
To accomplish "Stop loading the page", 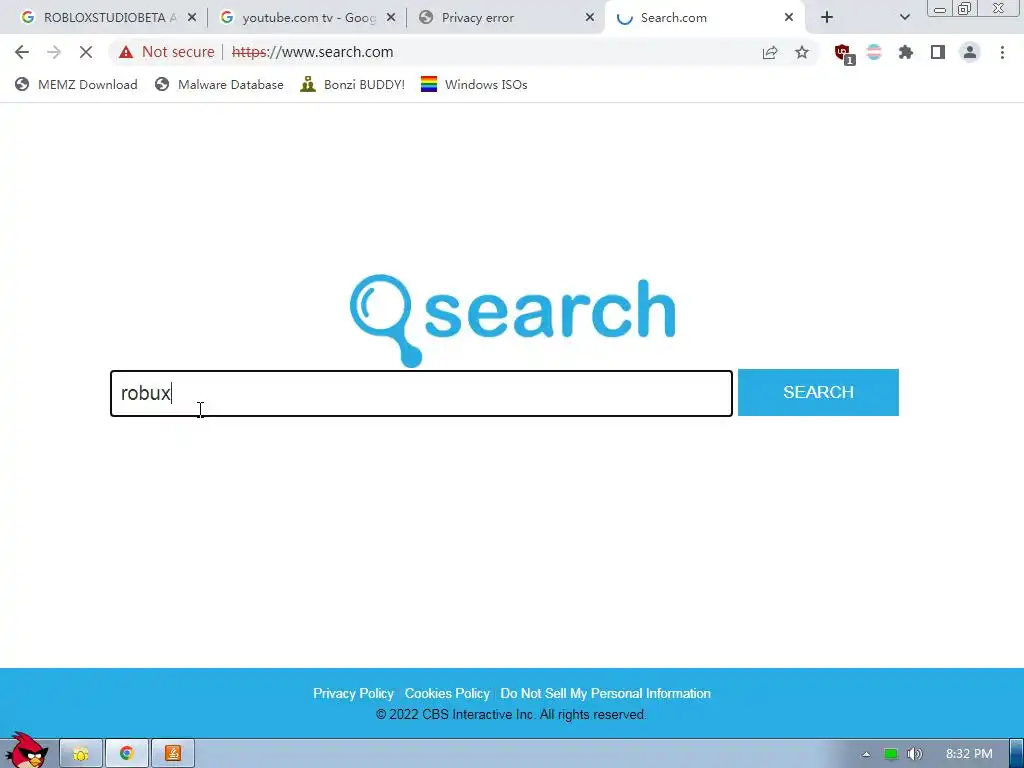I will (x=86, y=52).
